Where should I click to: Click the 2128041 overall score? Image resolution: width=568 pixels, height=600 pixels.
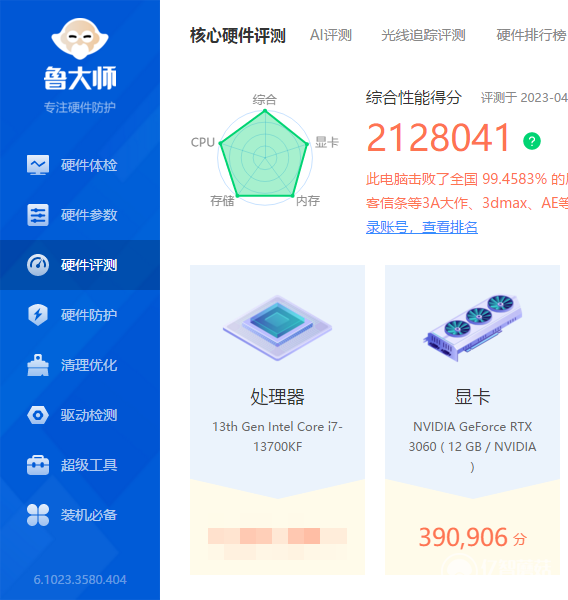(x=438, y=138)
